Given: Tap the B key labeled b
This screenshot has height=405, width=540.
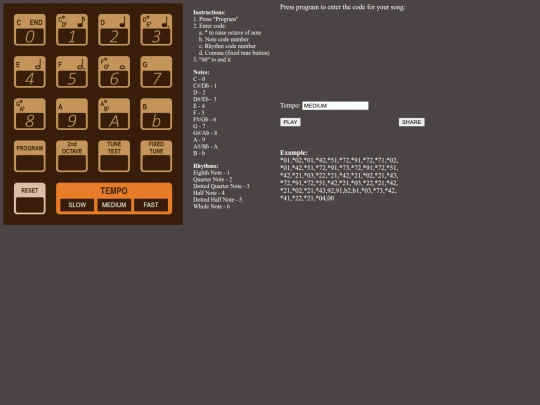Looking at the screenshot, I should pos(156,114).
